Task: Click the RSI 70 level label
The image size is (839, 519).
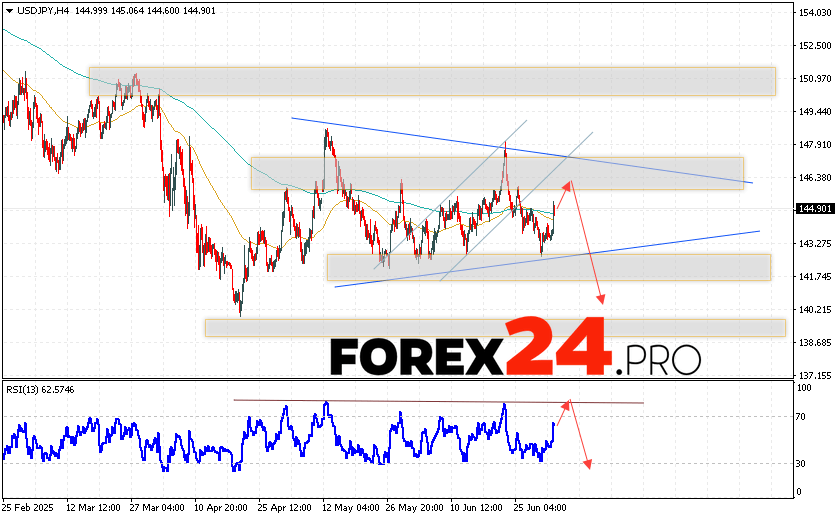Action: pyautogui.click(x=800, y=417)
